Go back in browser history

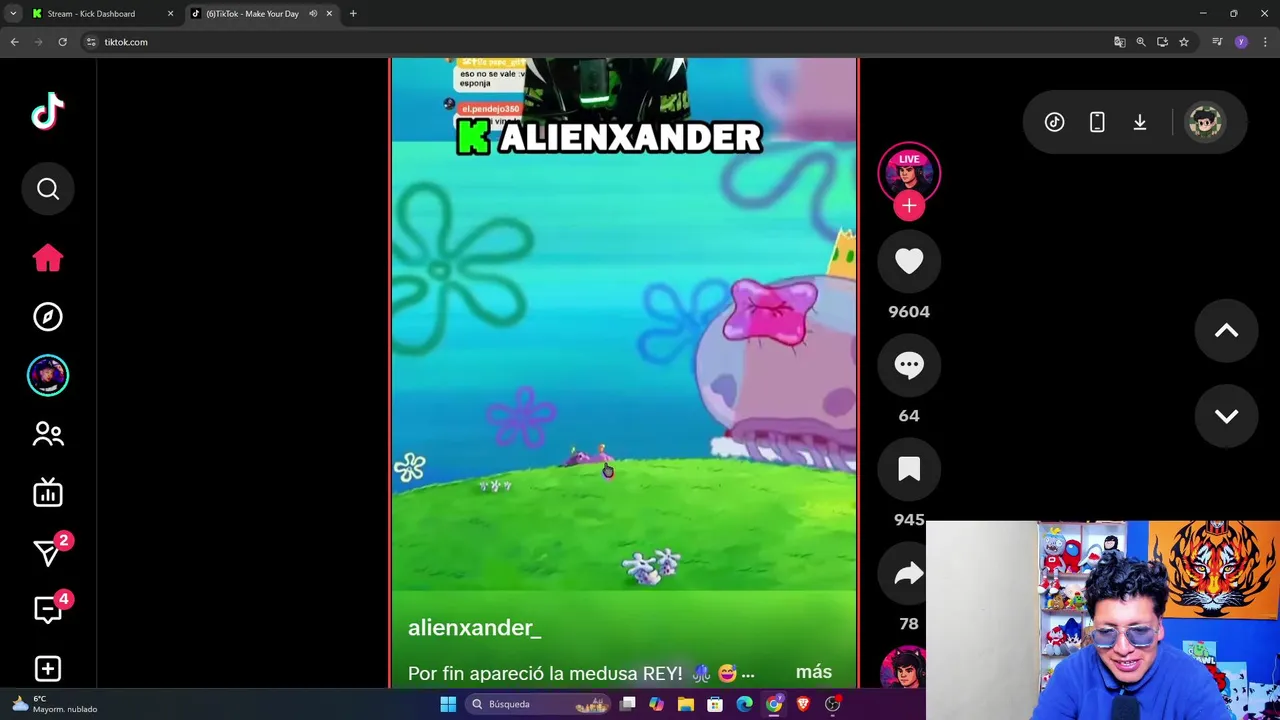tap(14, 42)
